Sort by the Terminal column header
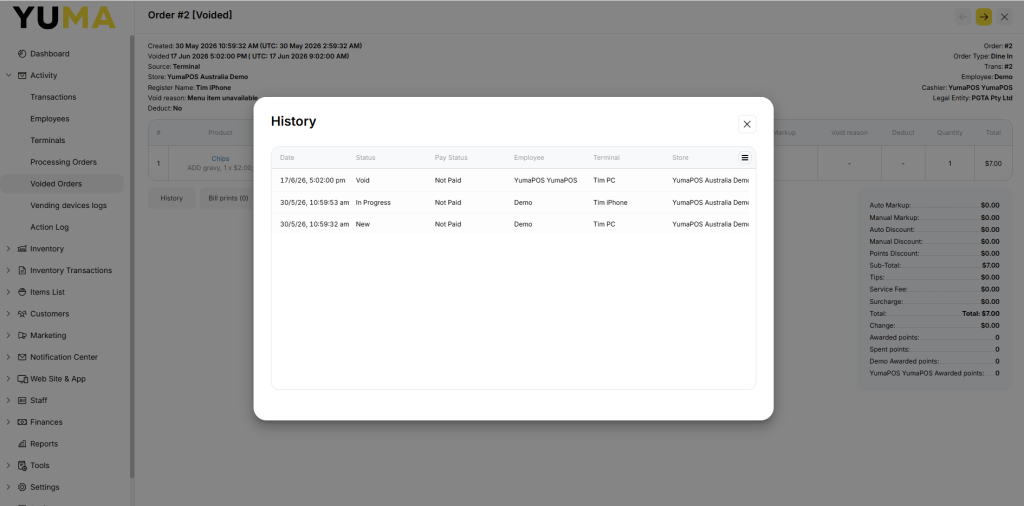The width and height of the screenshot is (1024, 506). [x=607, y=157]
